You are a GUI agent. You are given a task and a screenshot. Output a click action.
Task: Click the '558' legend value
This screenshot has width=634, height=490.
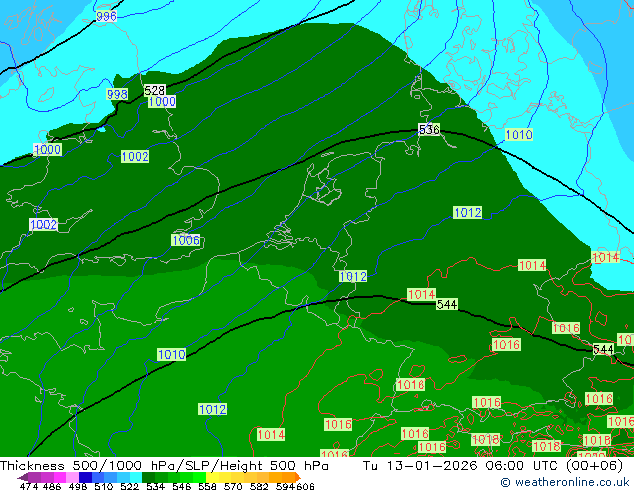coord(207,486)
